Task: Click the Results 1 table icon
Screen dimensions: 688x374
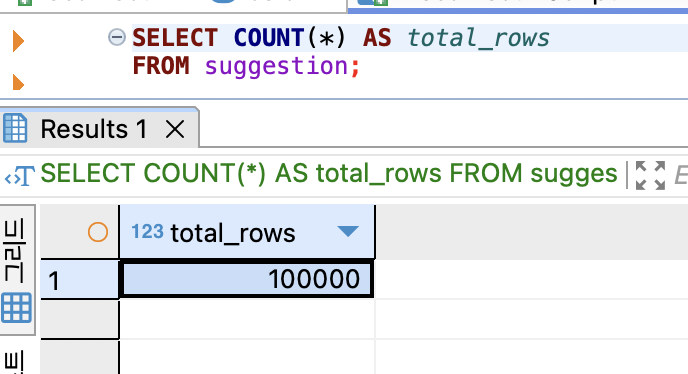Action: pyautogui.click(x=15, y=128)
